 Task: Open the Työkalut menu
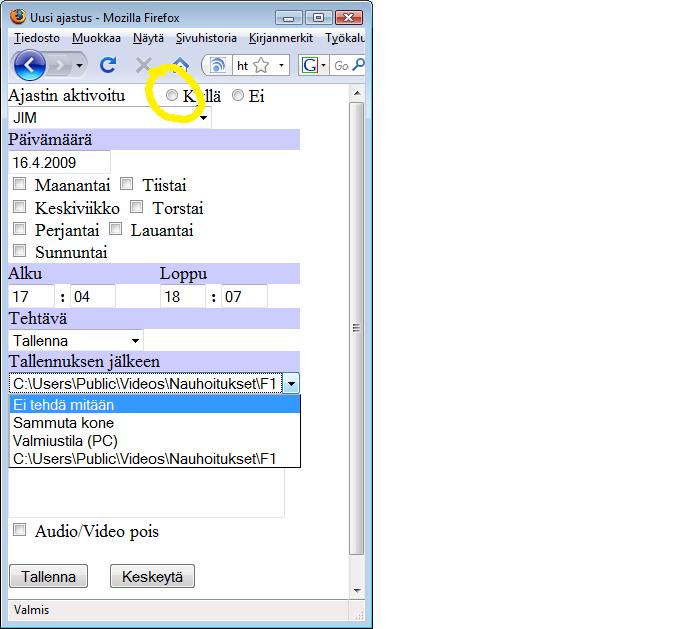(345, 38)
